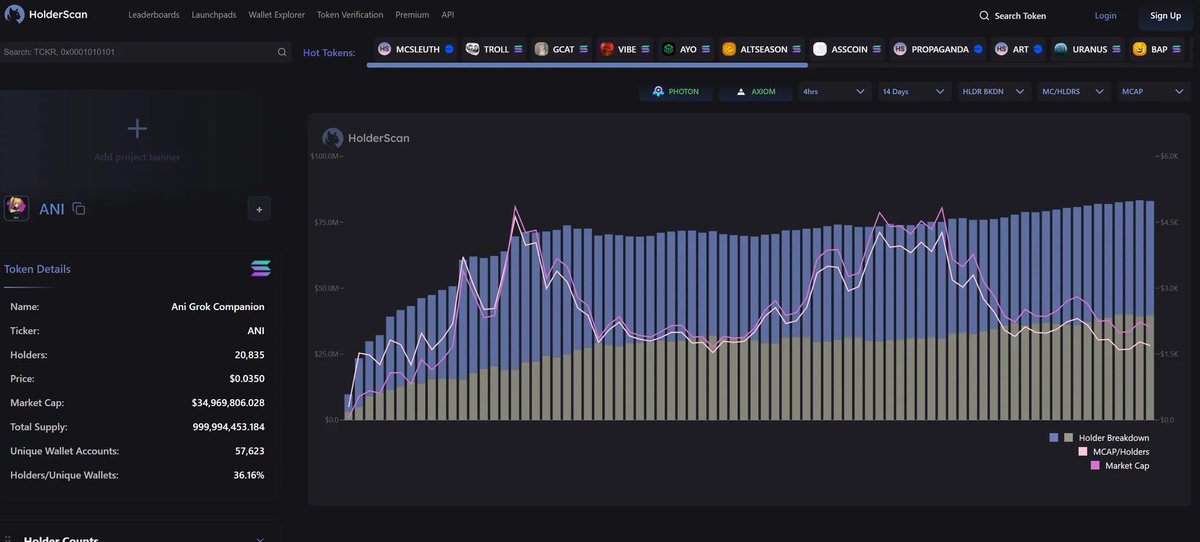
Task: Open the AYO hot token chip
Action: click(x=686, y=49)
